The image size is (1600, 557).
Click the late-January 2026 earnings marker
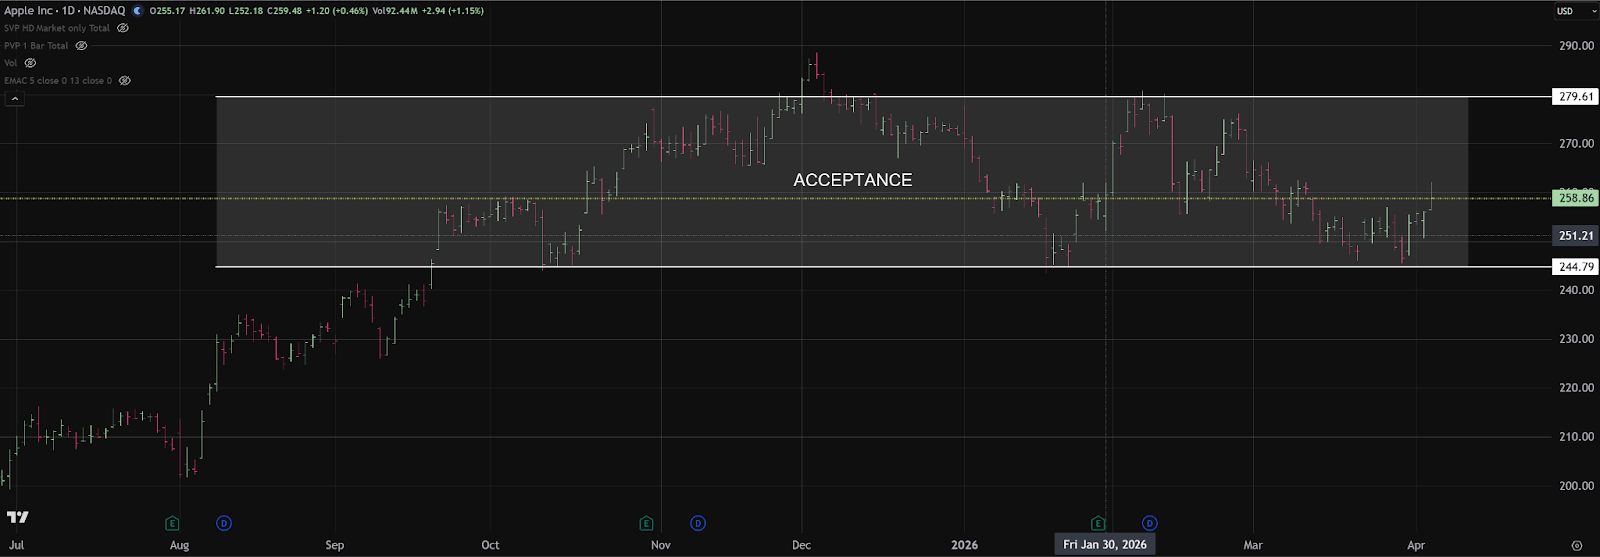coord(1098,523)
